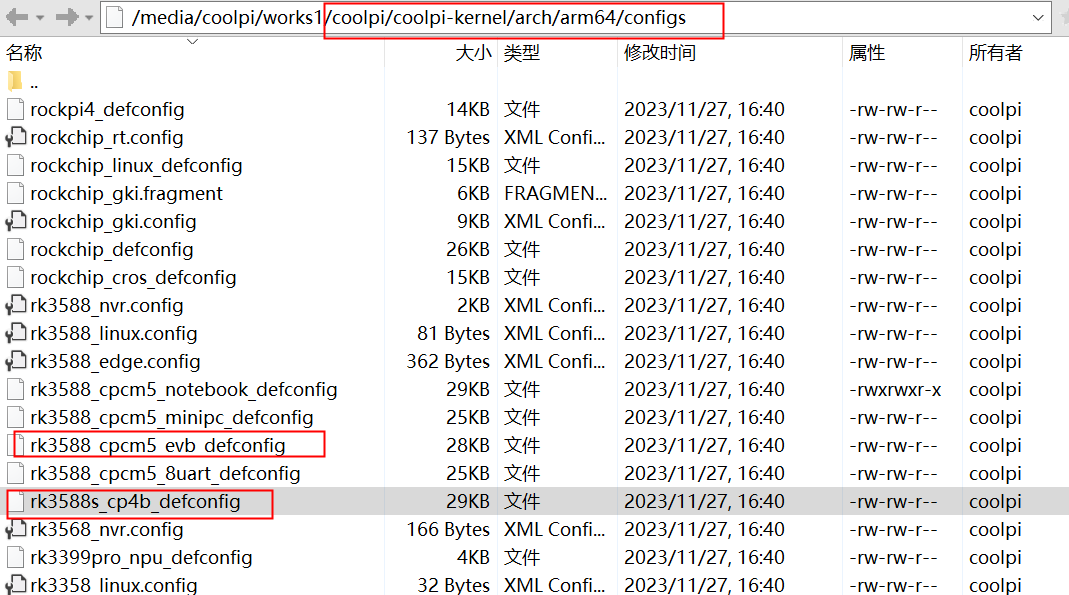Click the file name rockpi4_defconfig
Image resolution: width=1069 pixels, height=595 pixels.
pyautogui.click(x=107, y=109)
